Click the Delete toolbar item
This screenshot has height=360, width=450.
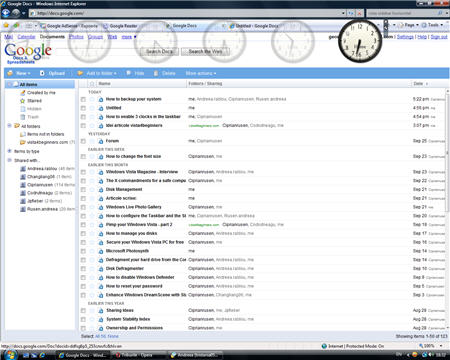(165, 73)
